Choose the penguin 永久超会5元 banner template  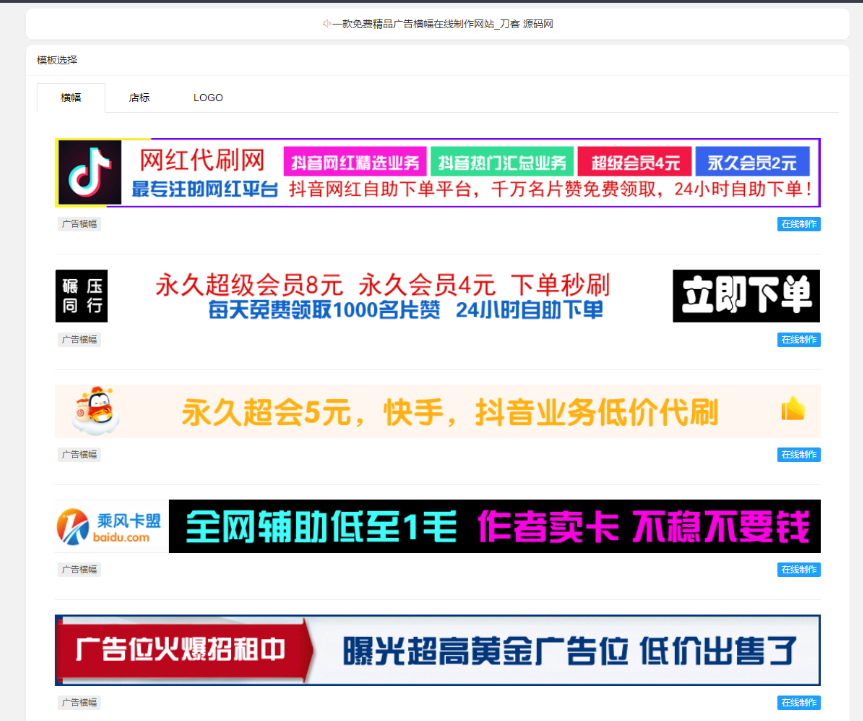(x=438, y=412)
